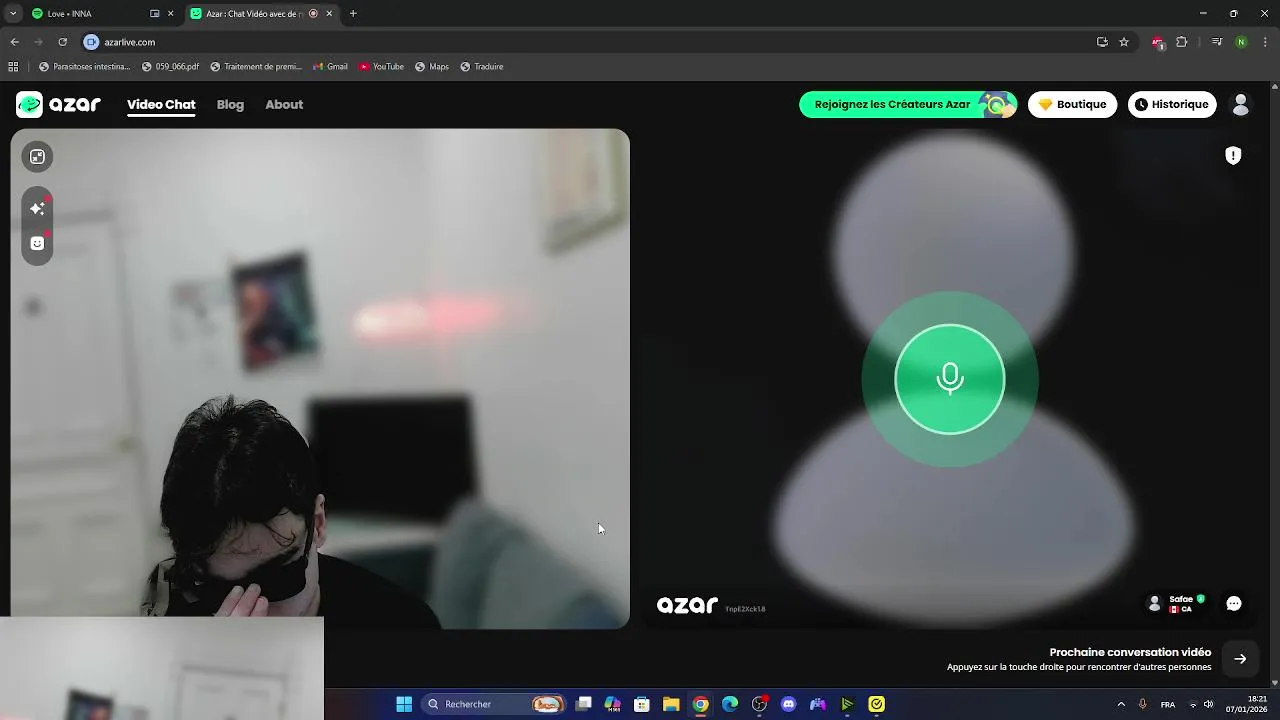Open the volume control in system tray
Viewport: 1280px width, 720px height.
1209,704
